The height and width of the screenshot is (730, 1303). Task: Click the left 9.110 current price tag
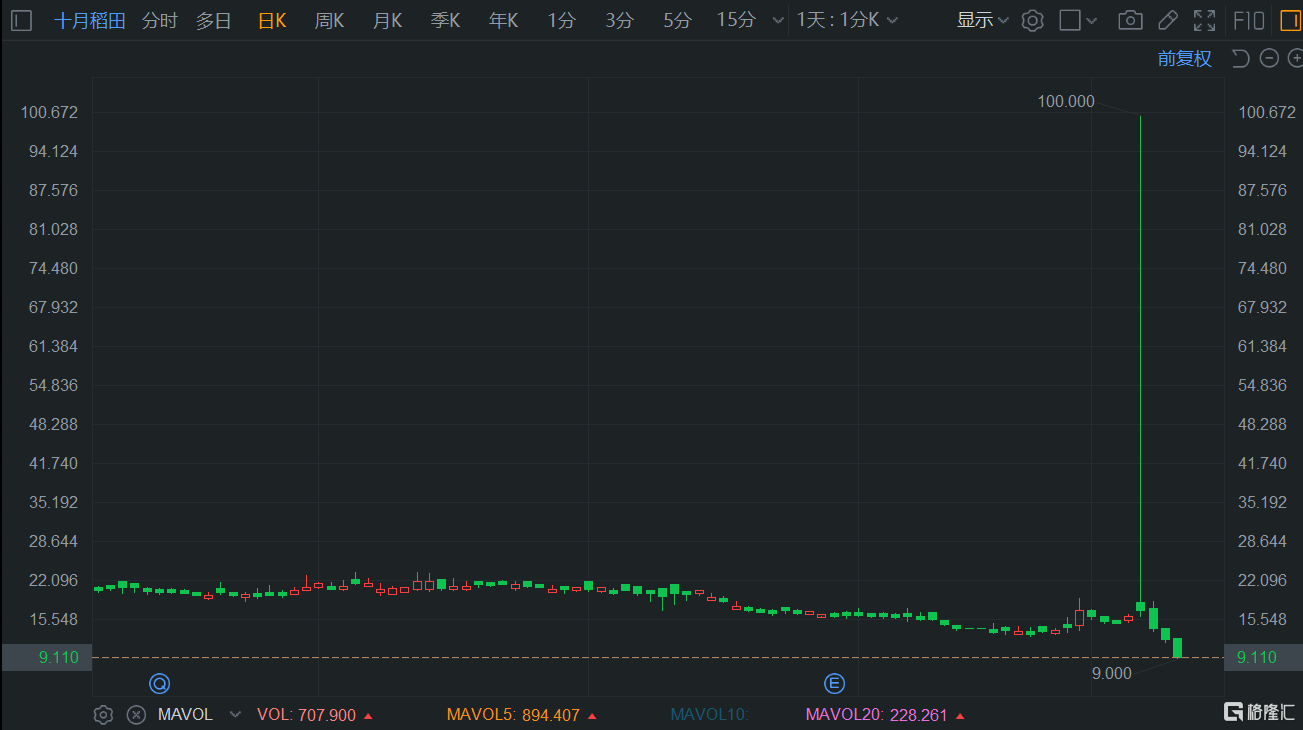(x=46, y=657)
